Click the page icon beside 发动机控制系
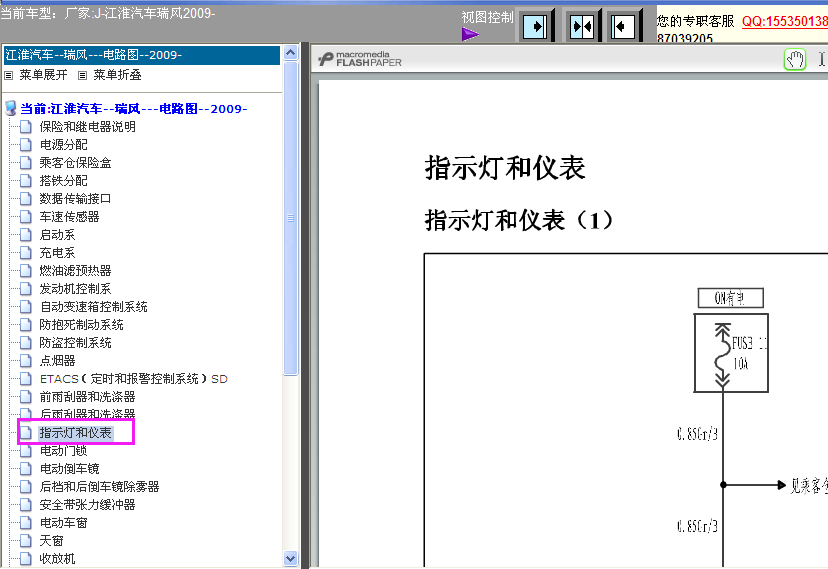This screenshot has width=828, height=569. 25,289
